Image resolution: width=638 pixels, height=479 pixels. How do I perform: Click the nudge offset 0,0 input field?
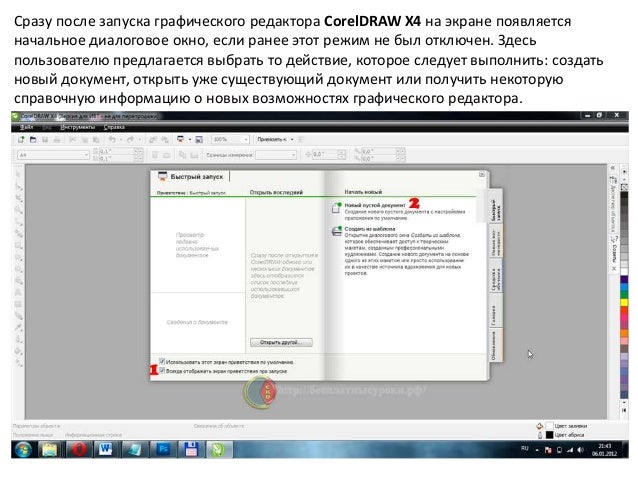coord(325,155)
